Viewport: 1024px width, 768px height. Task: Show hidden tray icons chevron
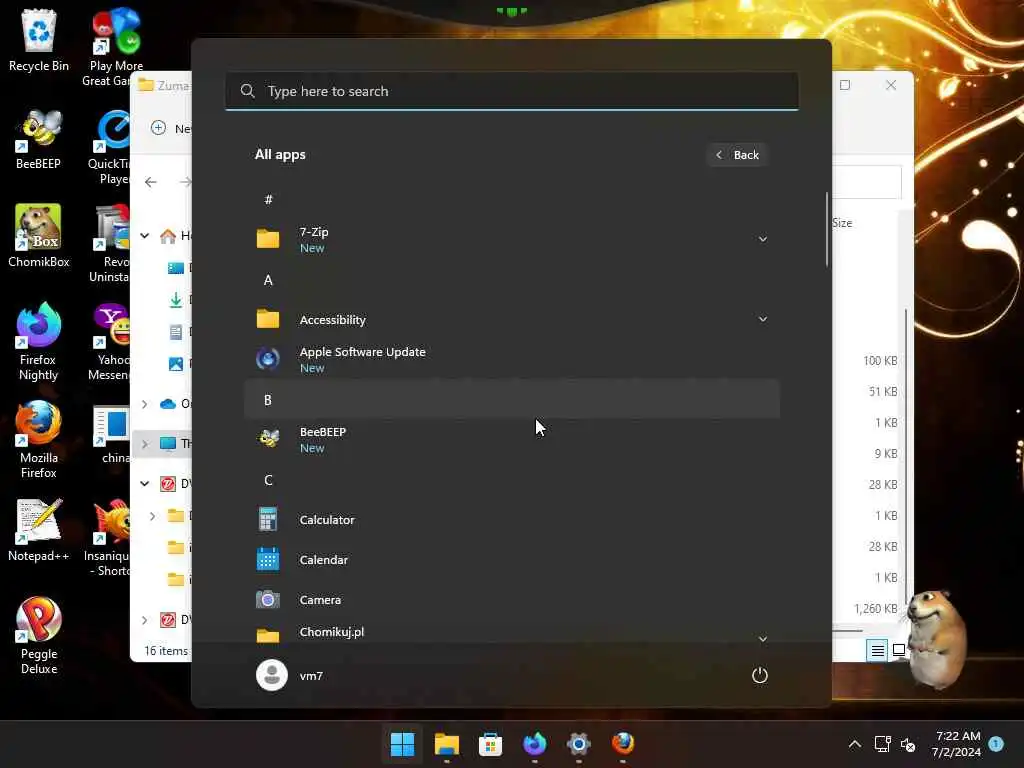[855, 744]
